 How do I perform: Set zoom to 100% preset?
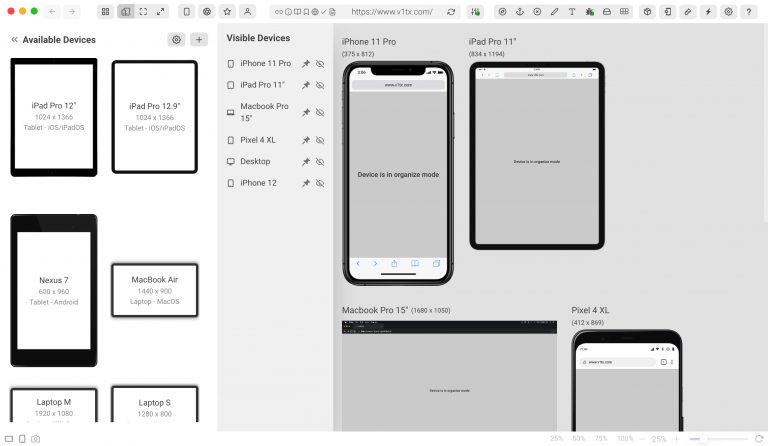[624, 439]
